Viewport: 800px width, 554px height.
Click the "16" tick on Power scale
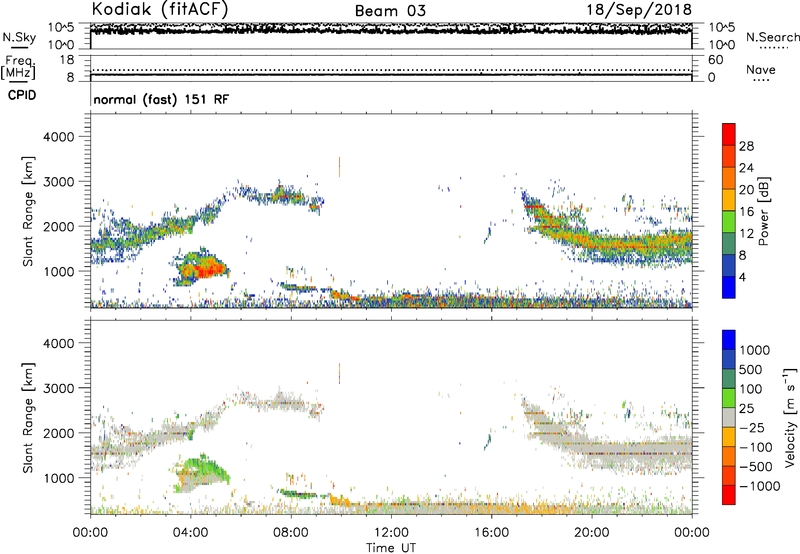tap(746, 212)
